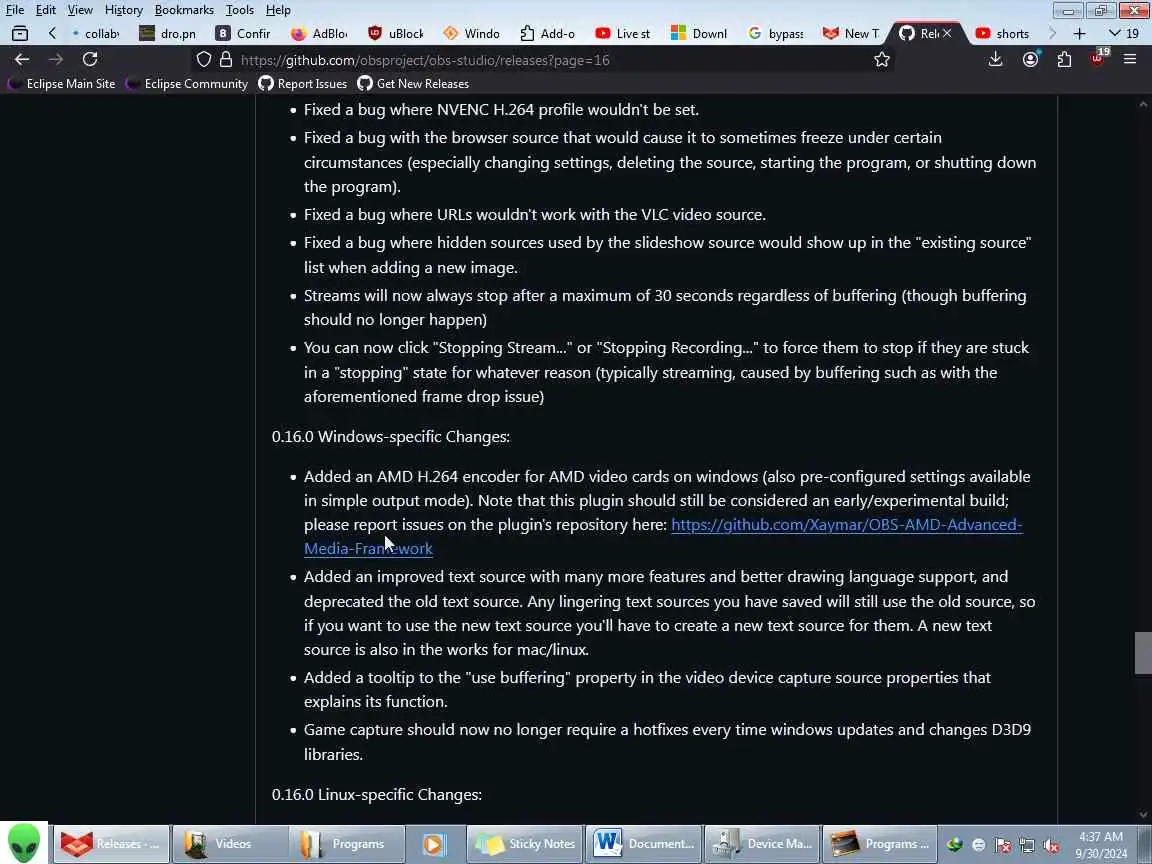Switch to the collab tab
The image size is (1152, 864).
pyautogui.click(x=97, y=34)
